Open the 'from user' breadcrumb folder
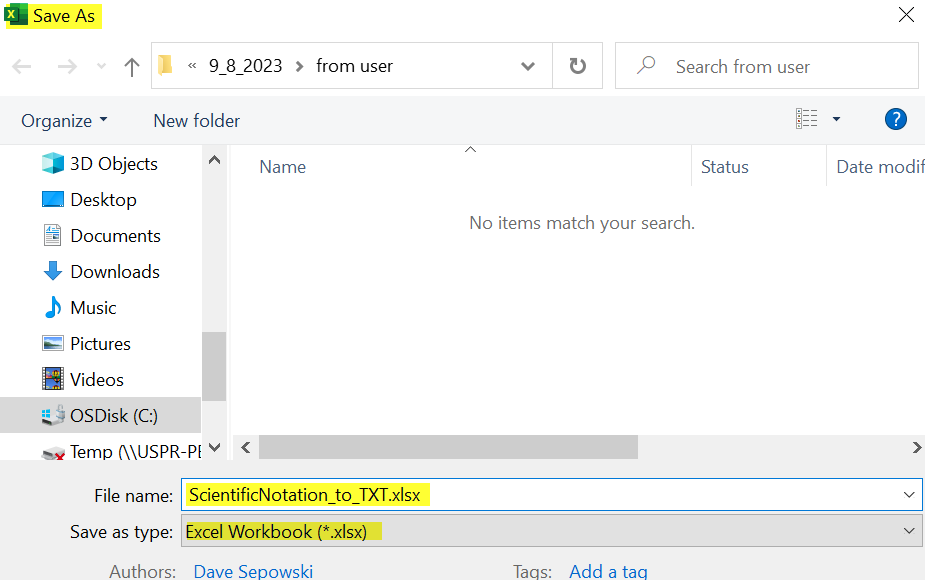The image size is (925, 580). 352,66
